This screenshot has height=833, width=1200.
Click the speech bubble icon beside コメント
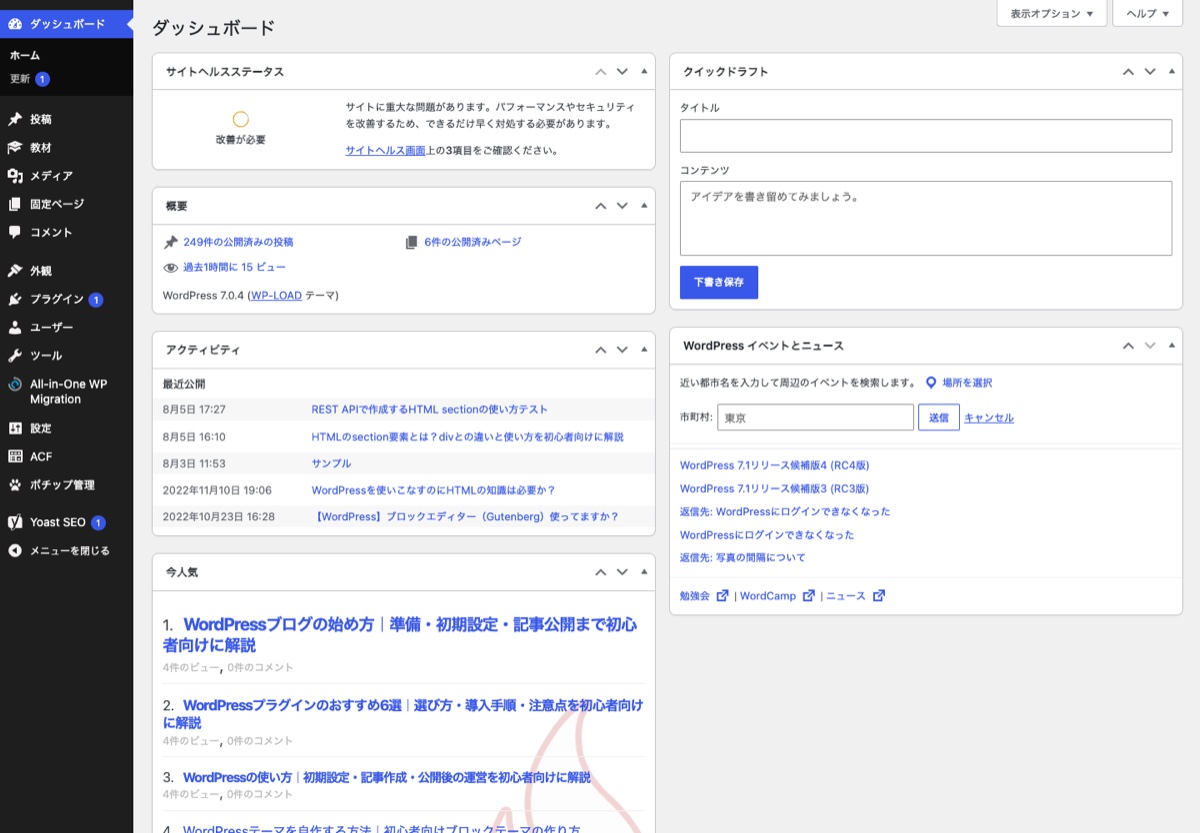pyautogui.click(x=15, y=232)
